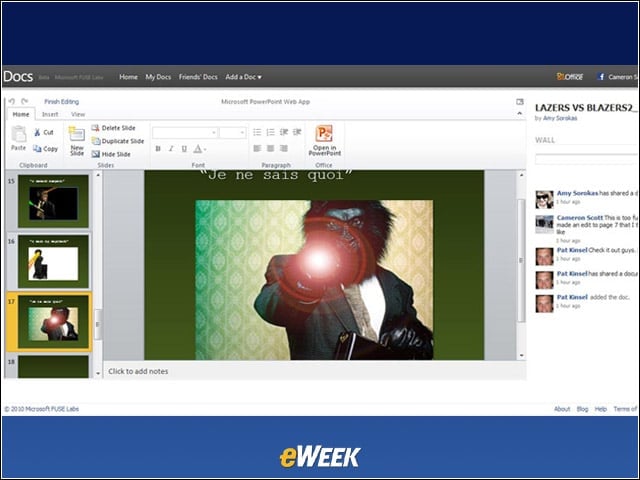Viewport: 640px width, 480px height.
Task: Open the About footer link
Action: 562,409
